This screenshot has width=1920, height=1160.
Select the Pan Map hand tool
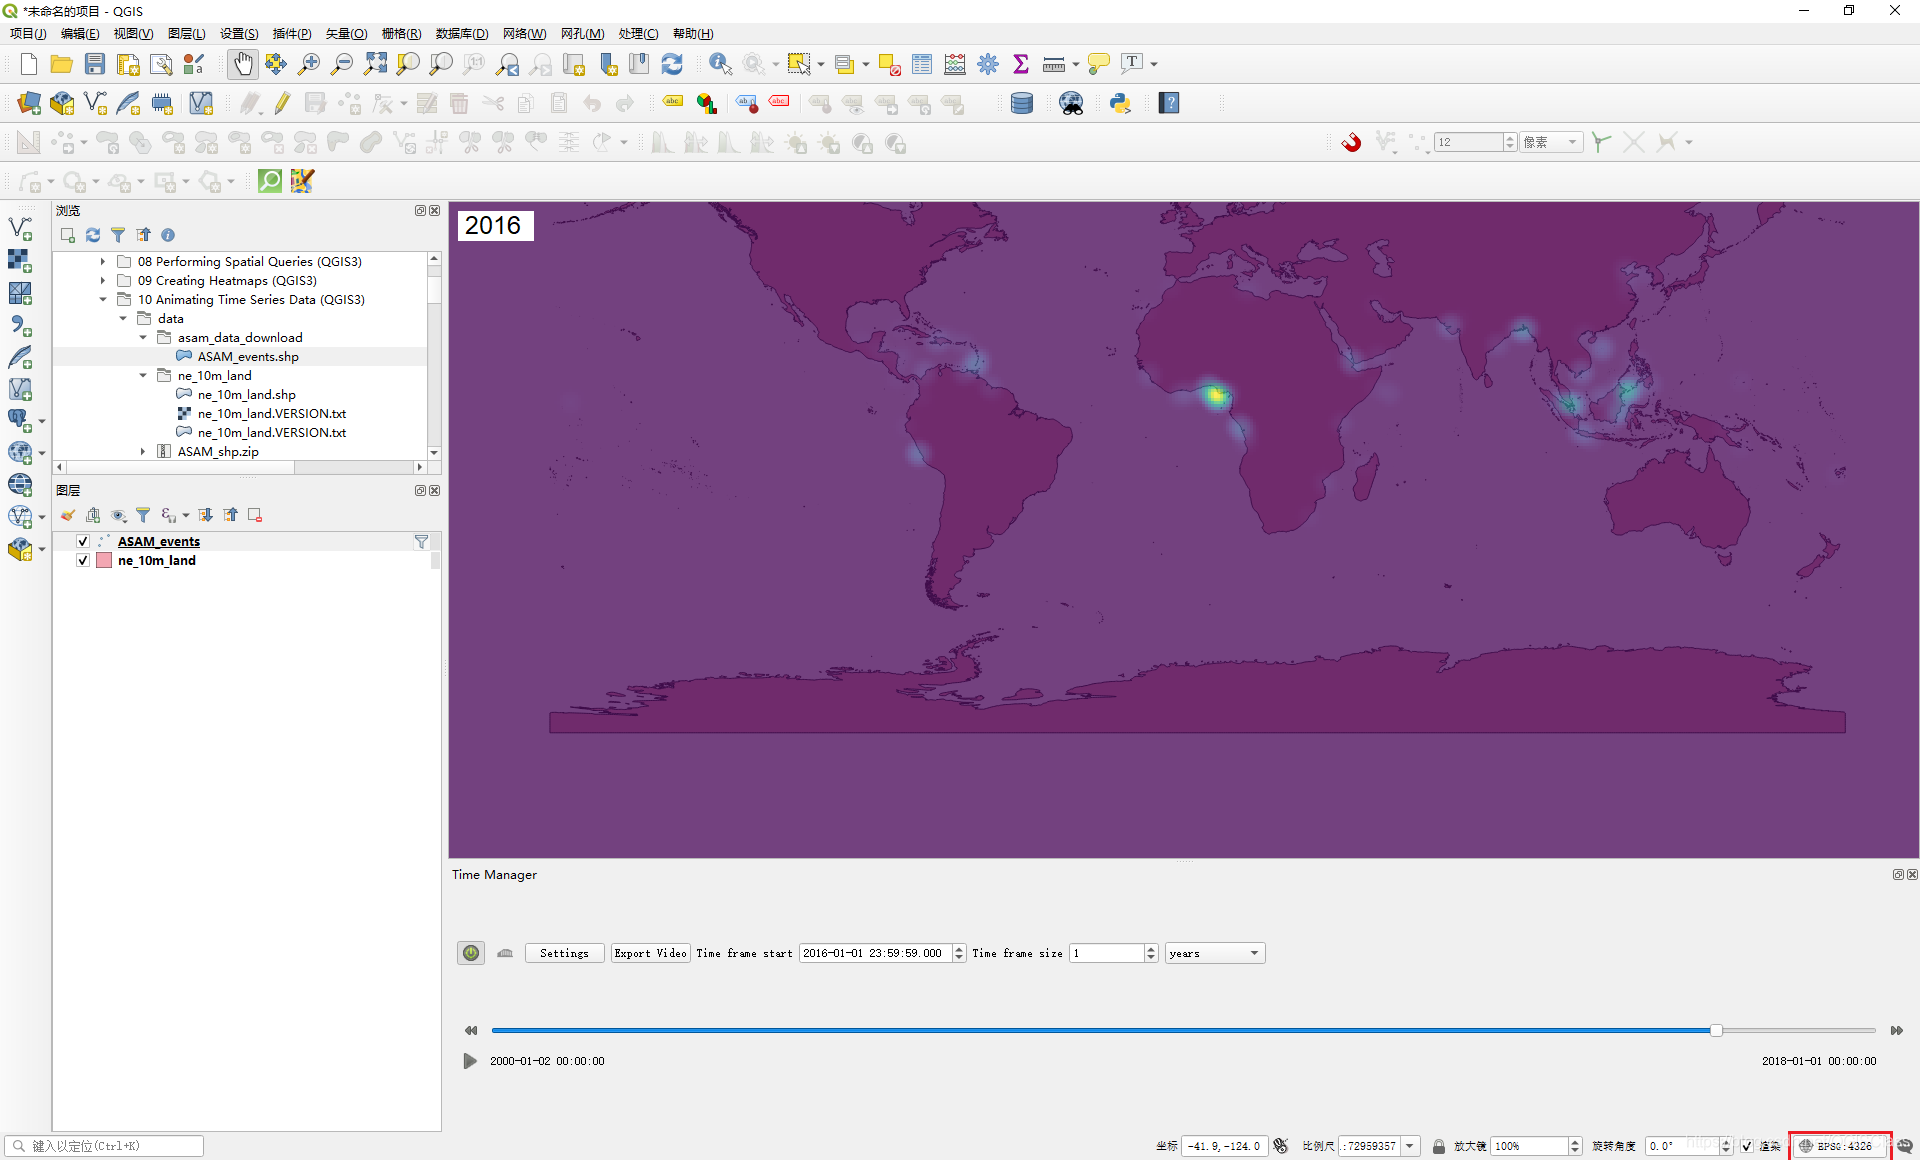pyautogui.click(x=243, y=64)
